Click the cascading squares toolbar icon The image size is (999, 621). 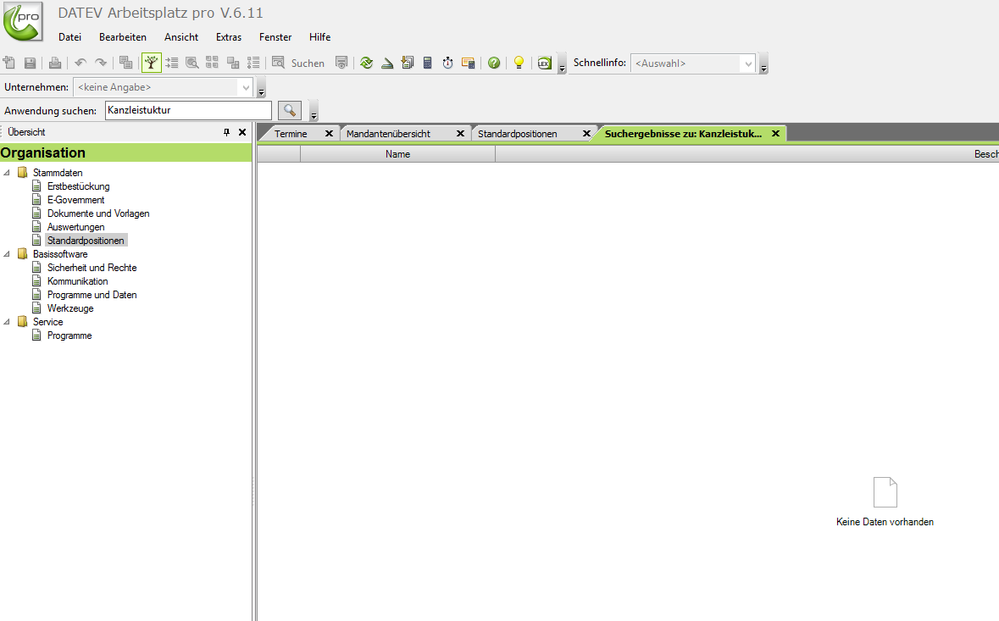point(233,62)
